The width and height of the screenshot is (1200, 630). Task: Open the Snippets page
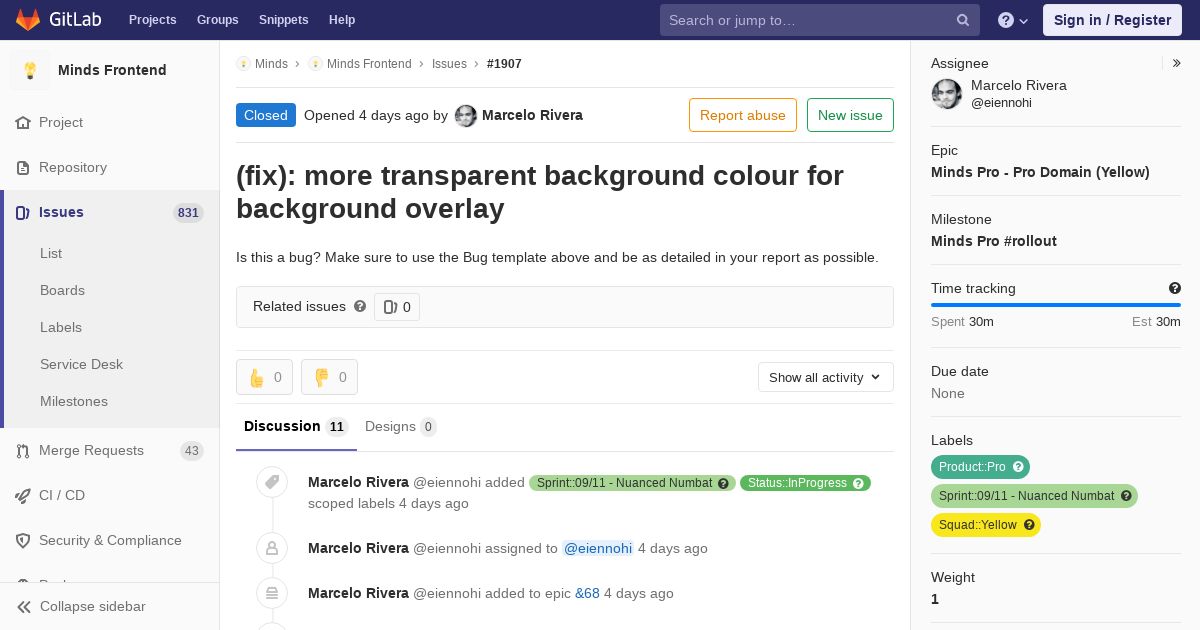[x=284, y=20]
